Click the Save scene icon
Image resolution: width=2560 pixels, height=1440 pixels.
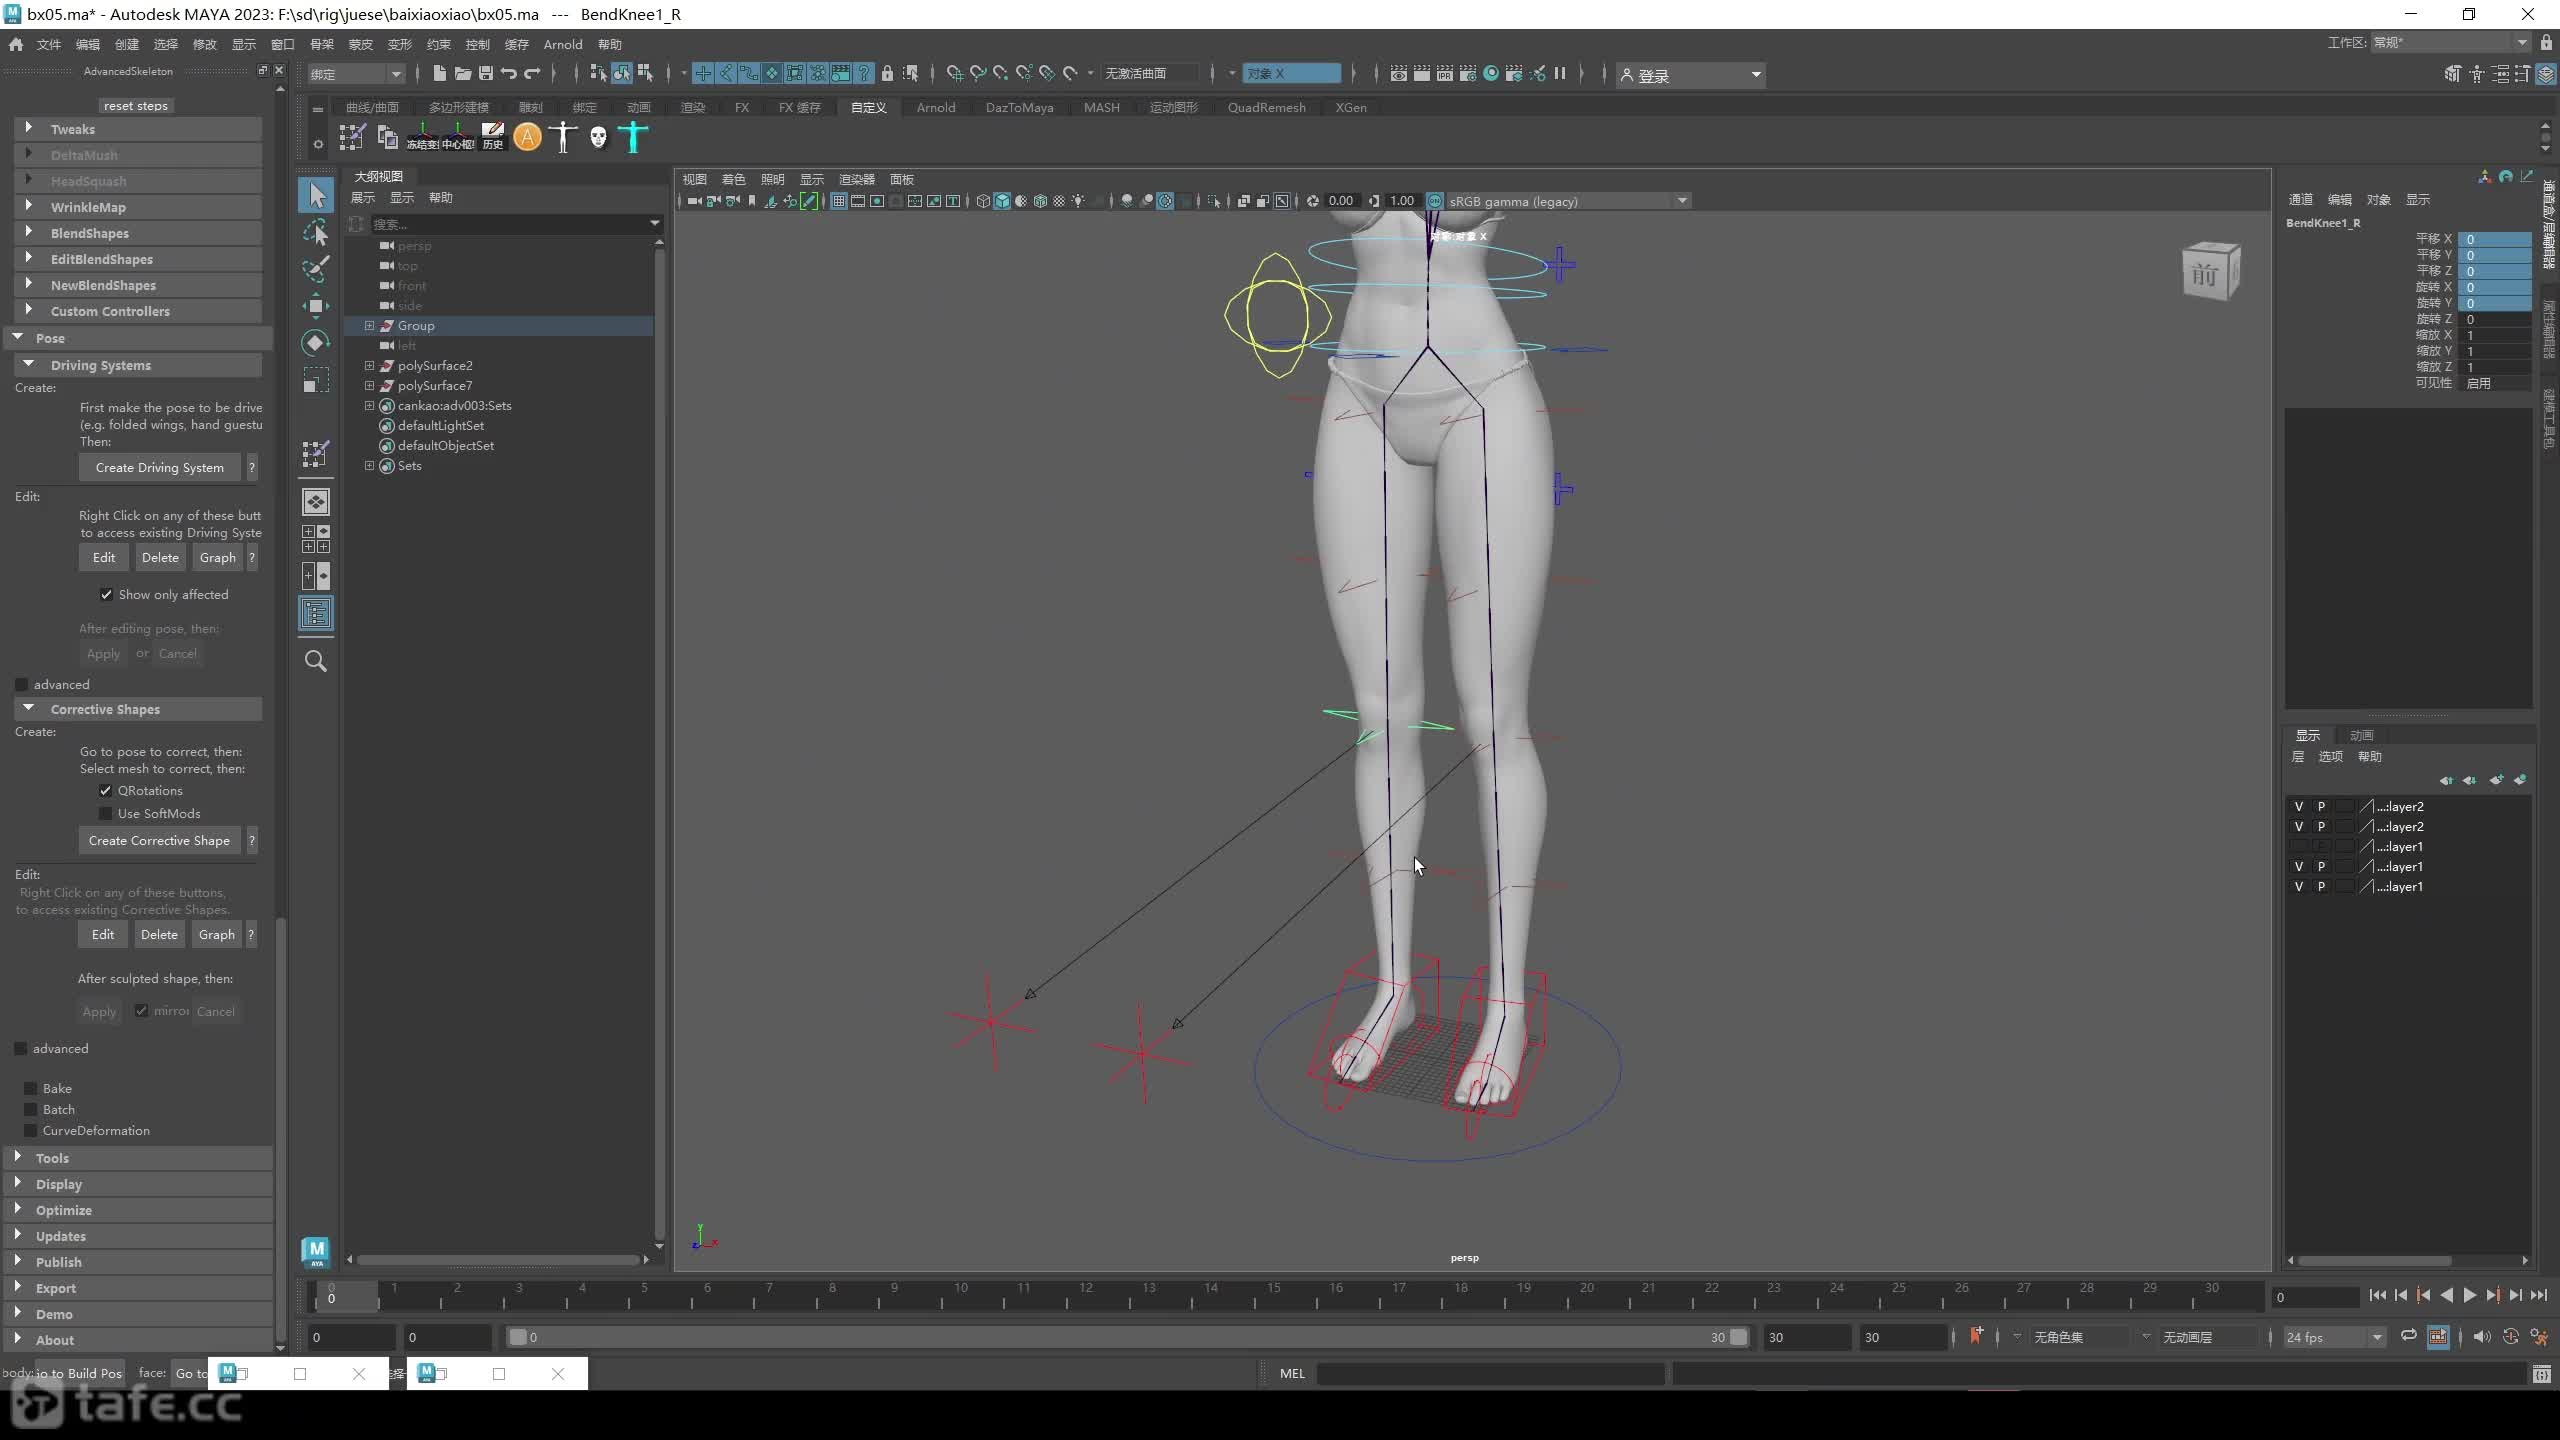pos(486,73)
